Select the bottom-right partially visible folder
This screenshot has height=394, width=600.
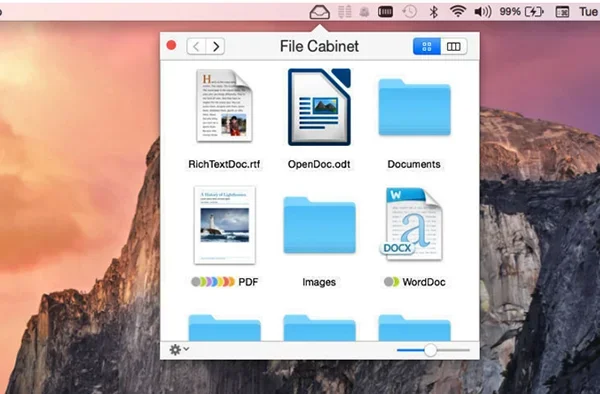414,327
